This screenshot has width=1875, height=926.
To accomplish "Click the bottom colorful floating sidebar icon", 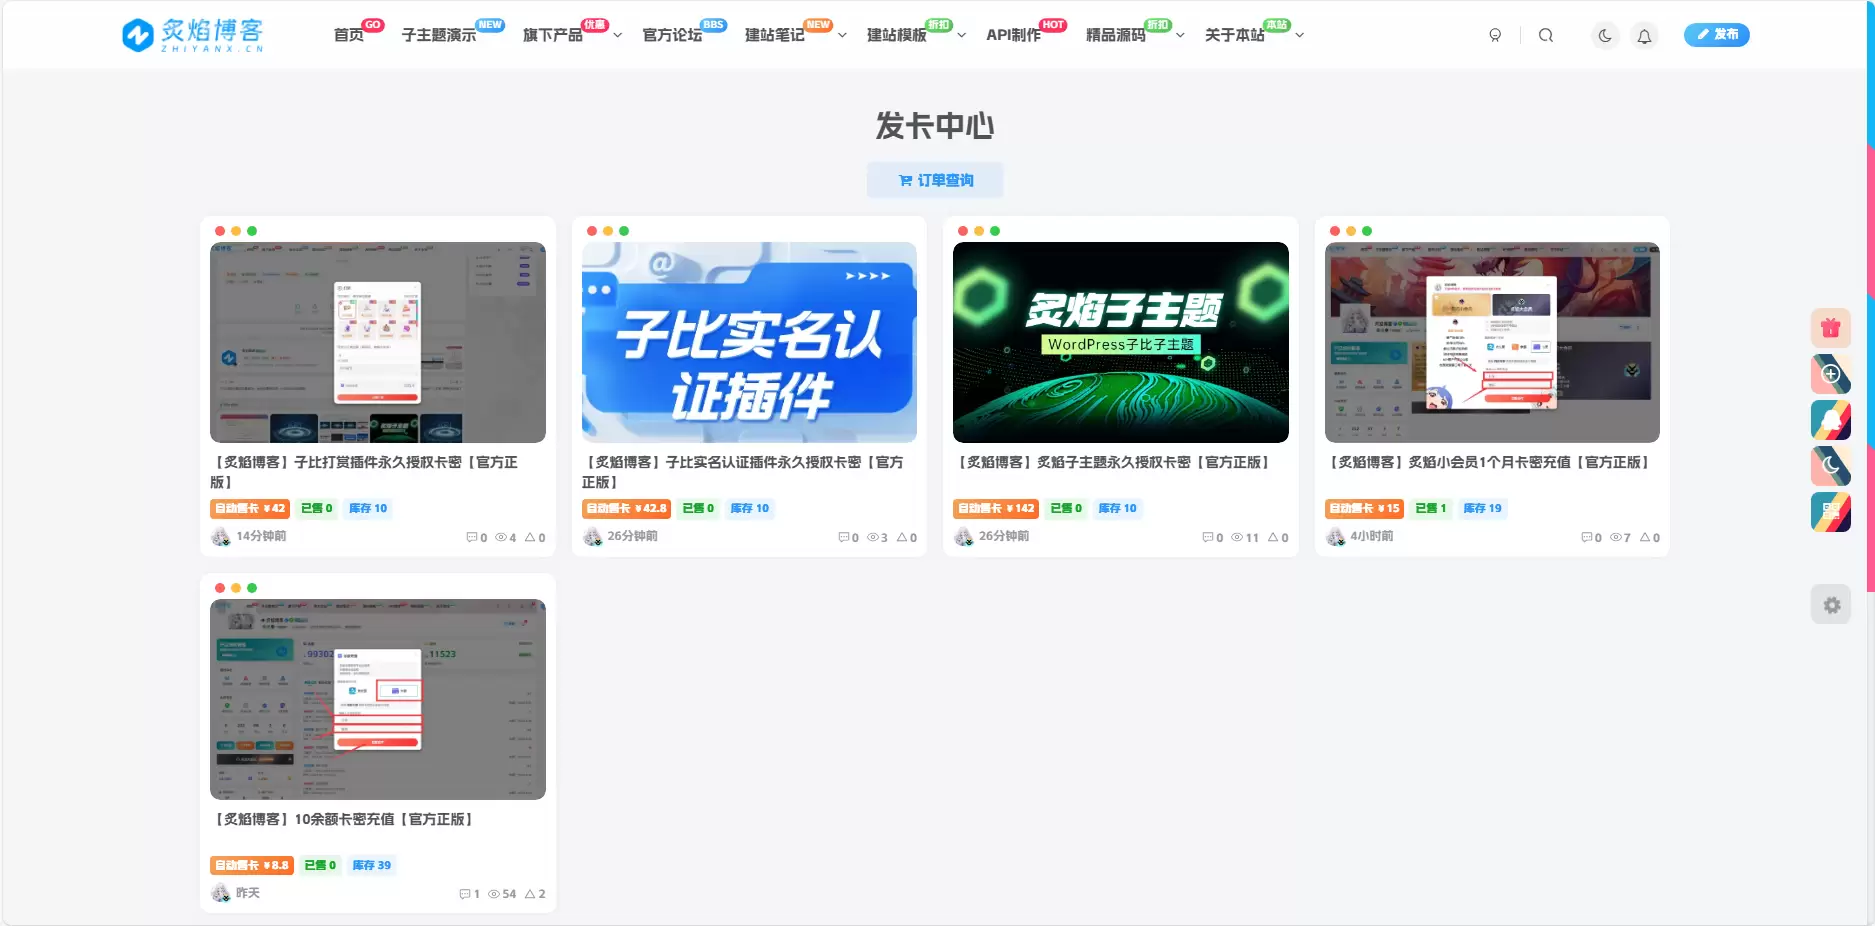I will point(1831,512).
